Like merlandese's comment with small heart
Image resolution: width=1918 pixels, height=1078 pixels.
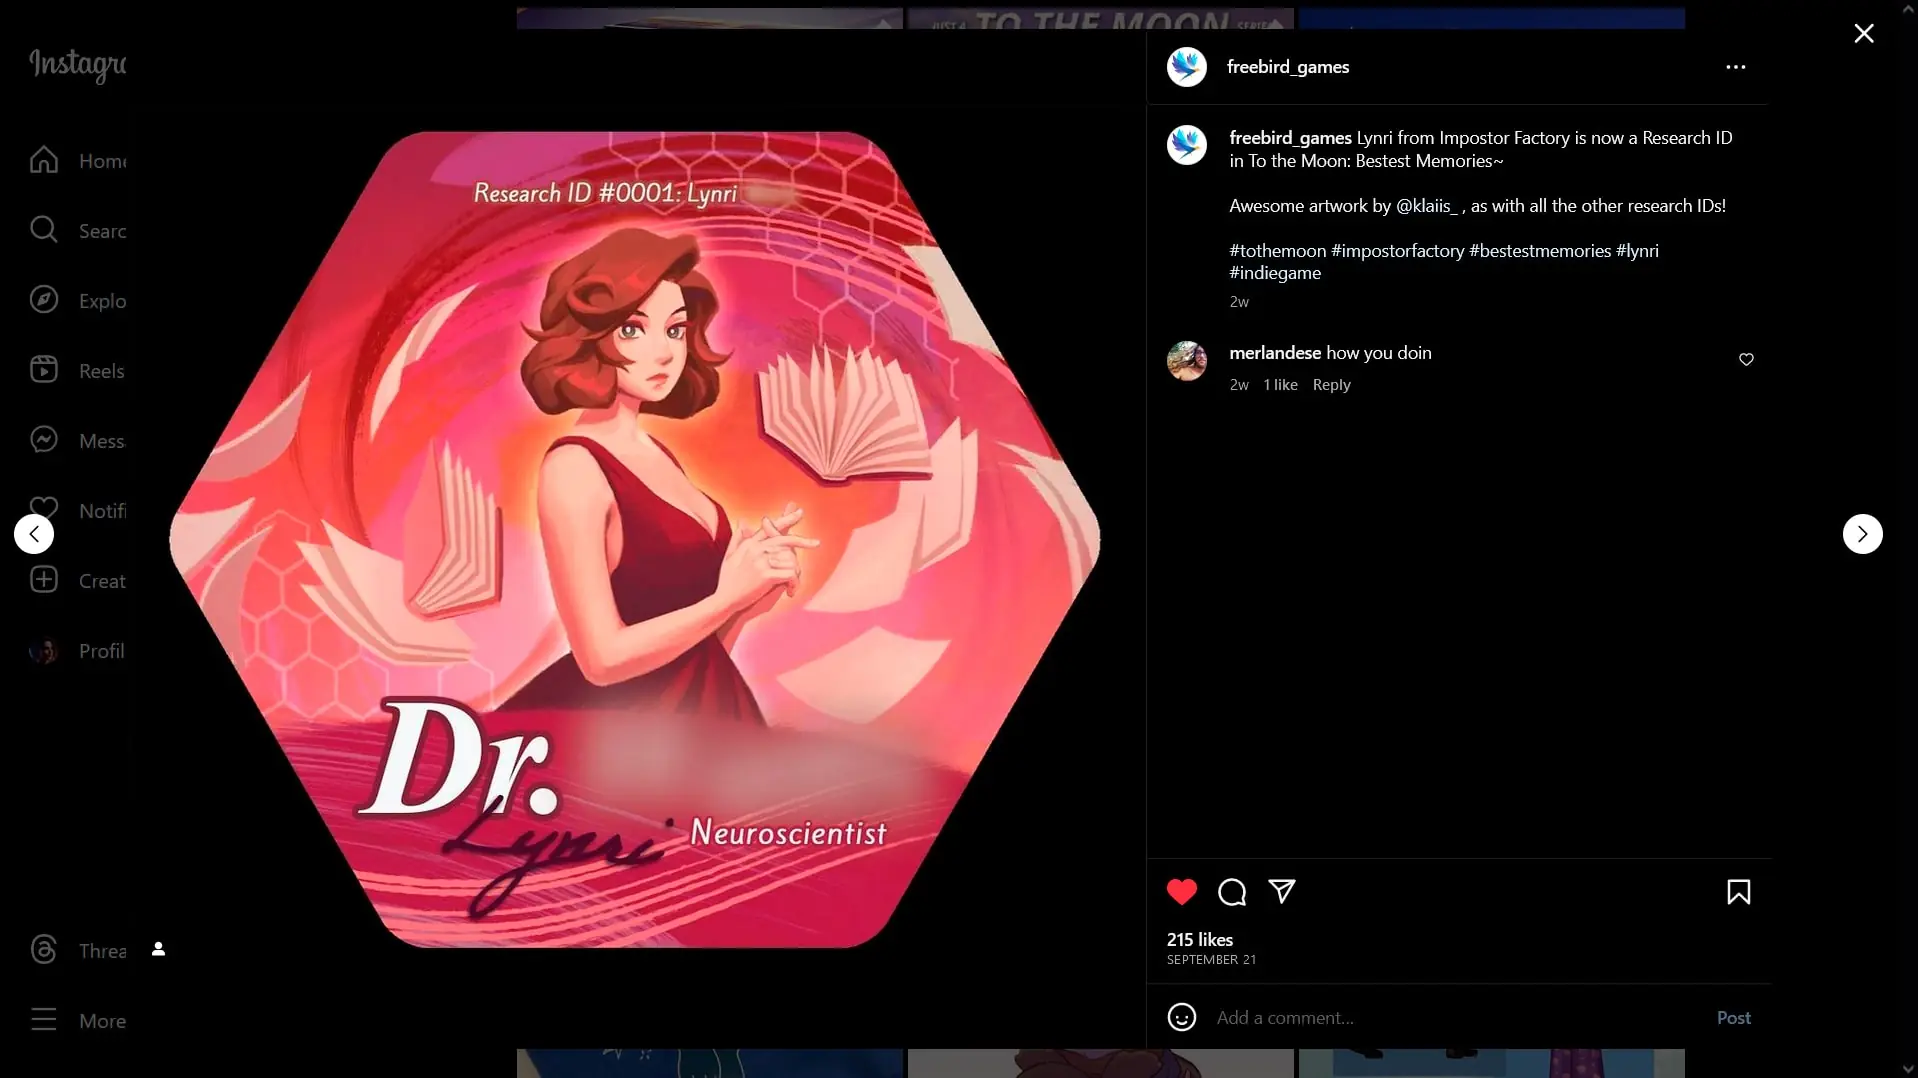pos(1746,359)
